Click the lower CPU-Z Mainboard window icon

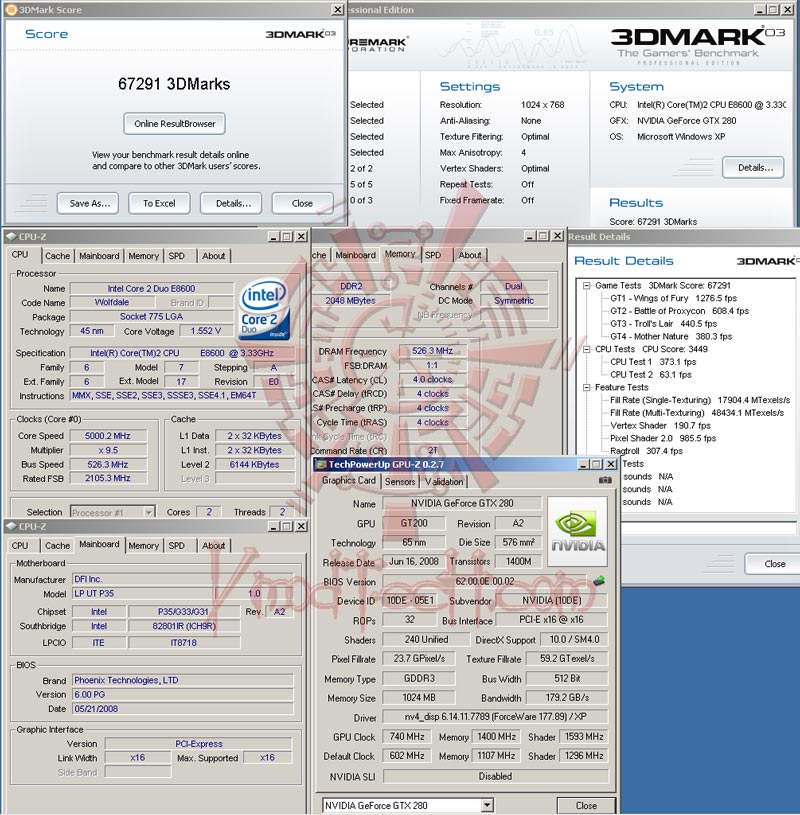click(x=10, y=527)
